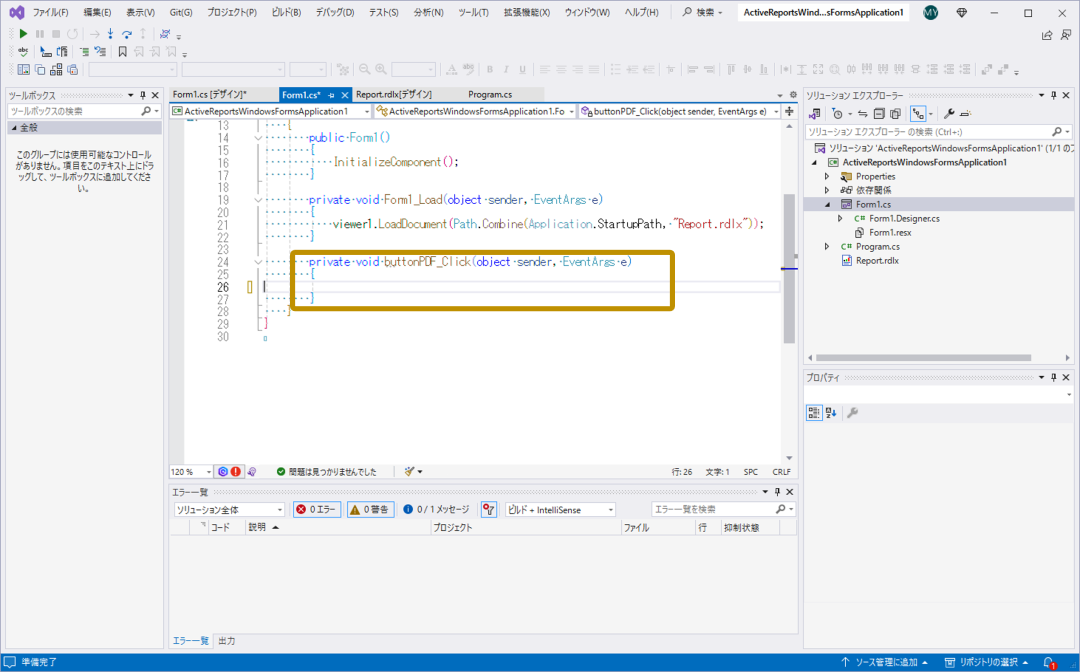Open the Git menu
1080x672 pixels.
(x=180, y=12)
